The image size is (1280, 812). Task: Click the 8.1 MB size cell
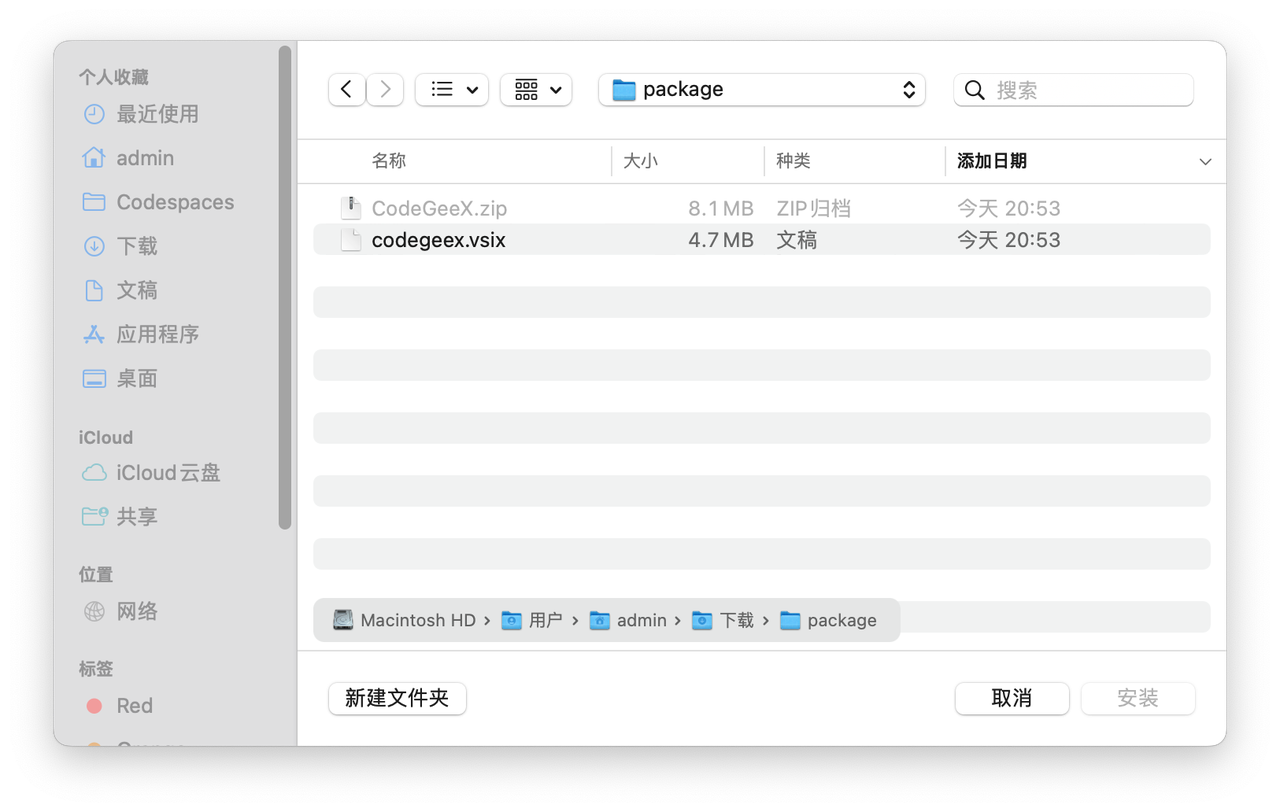(721, 208)
